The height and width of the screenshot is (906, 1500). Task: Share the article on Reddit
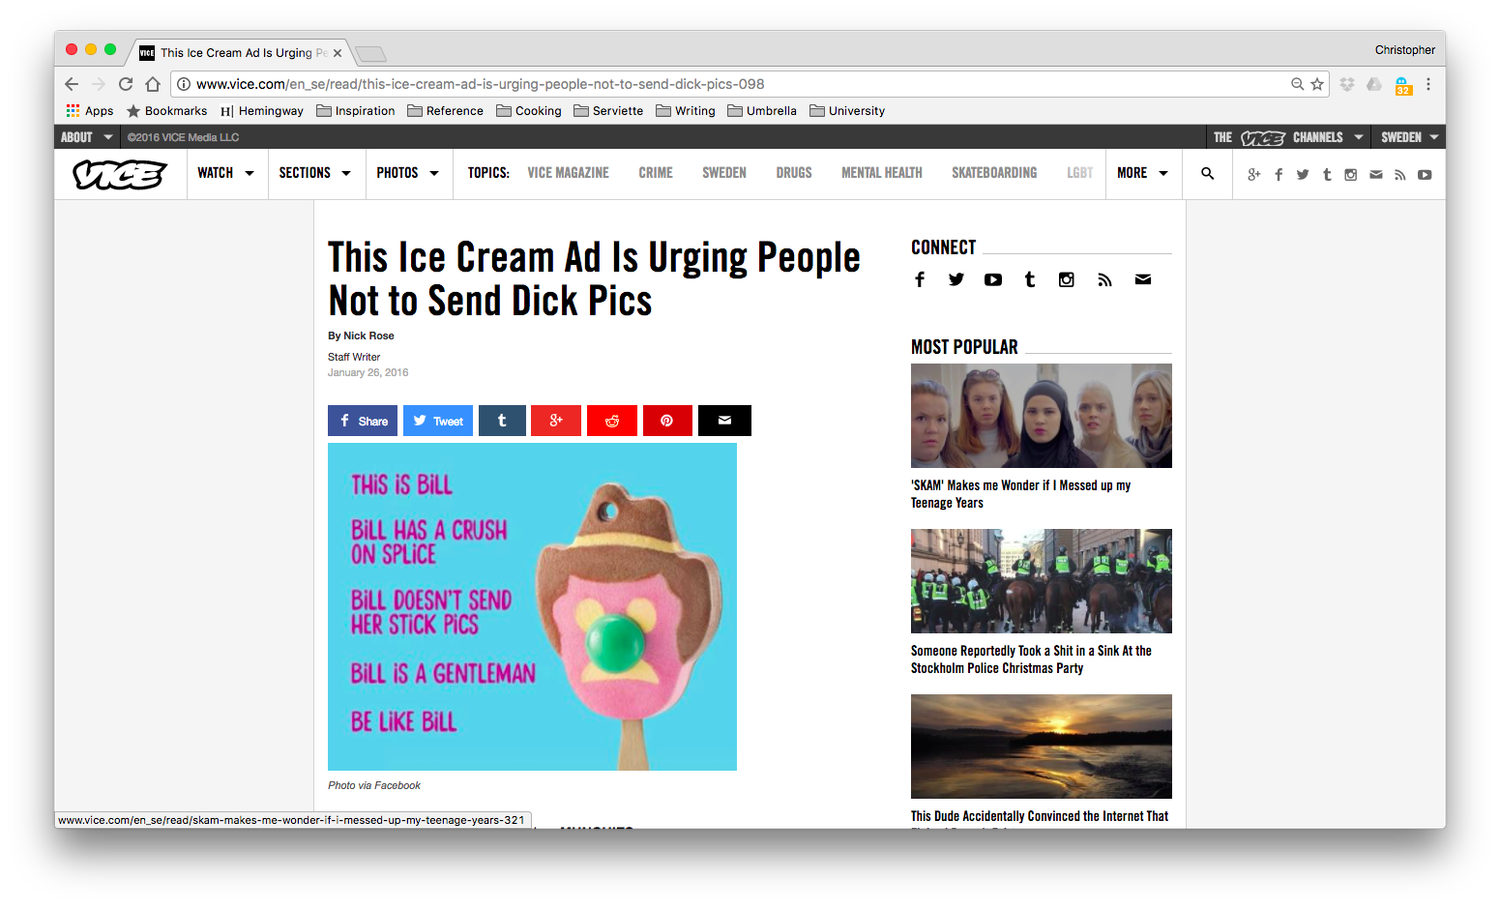click(612, 421)
